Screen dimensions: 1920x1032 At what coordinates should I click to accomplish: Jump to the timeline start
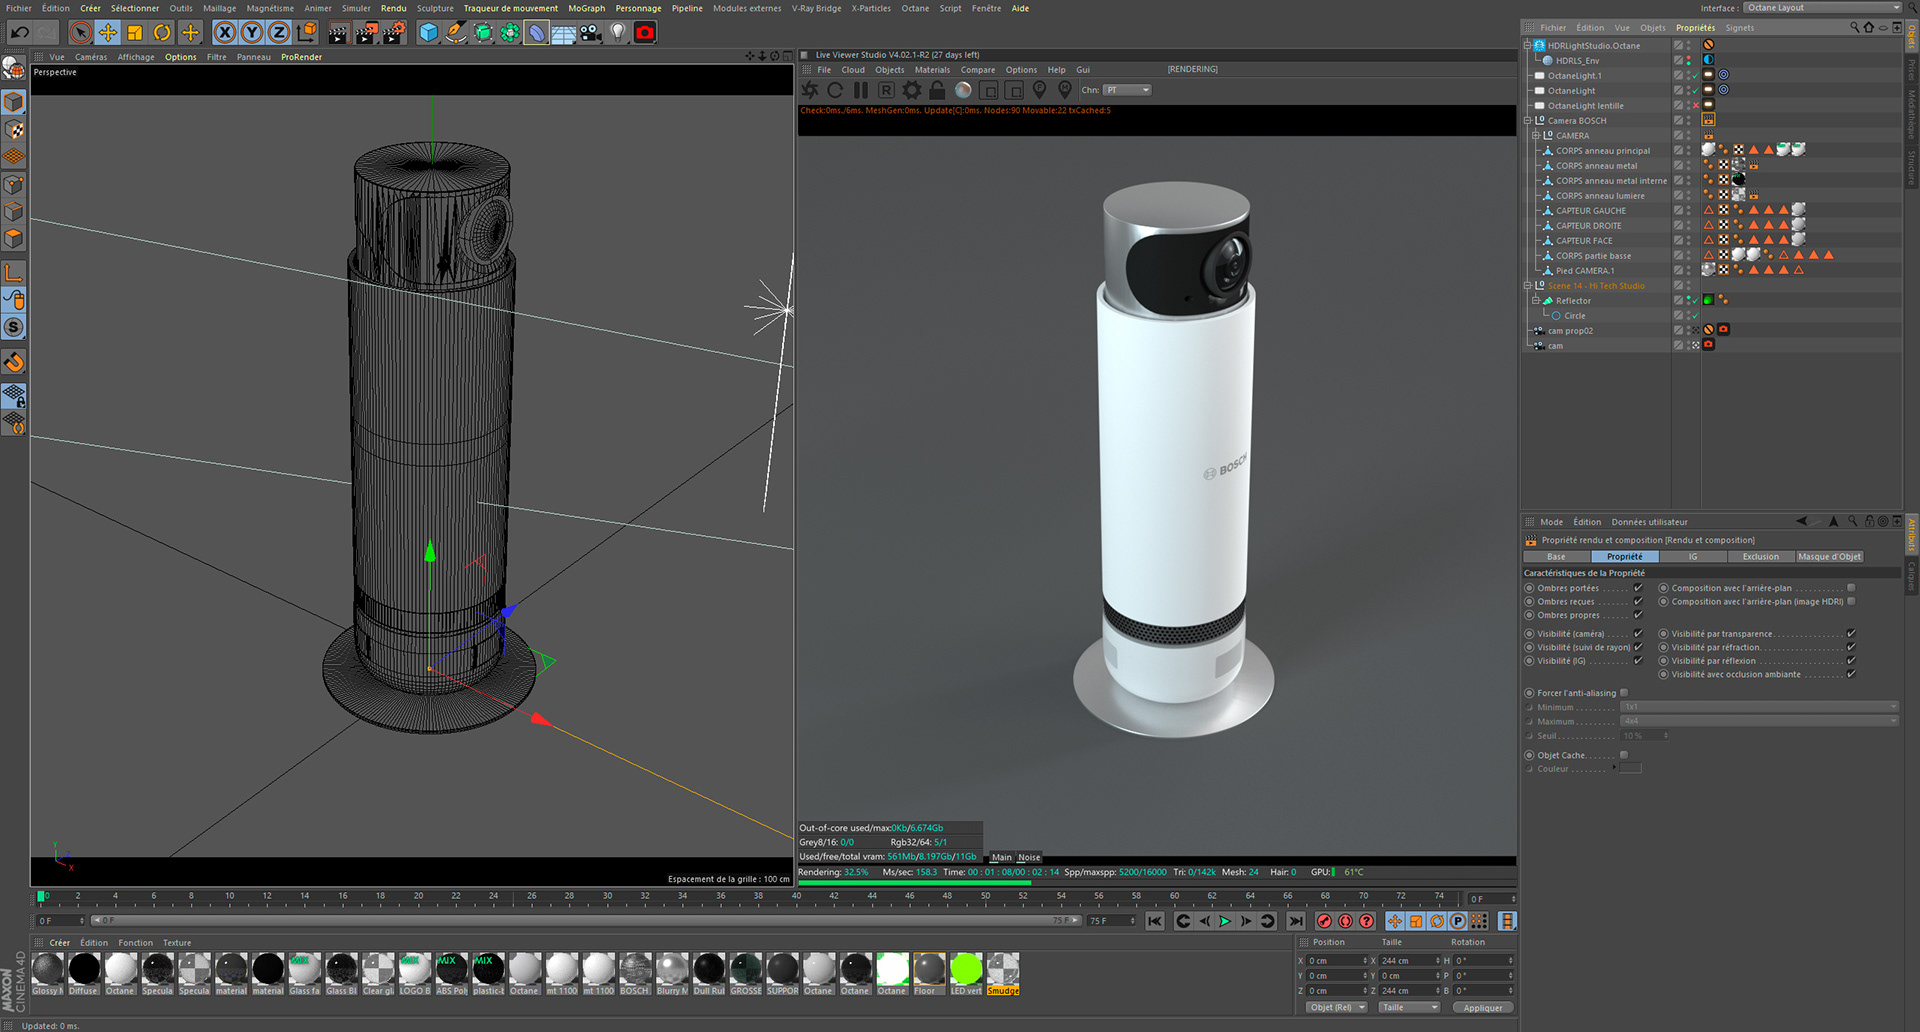pyautogui.click(x=1155, y=921)
